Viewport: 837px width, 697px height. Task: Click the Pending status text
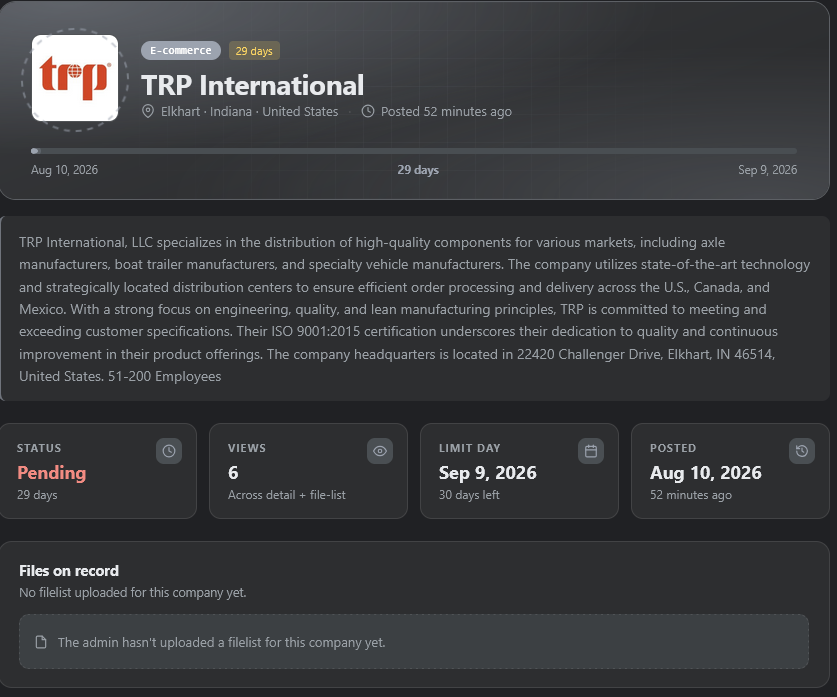(51, 473)
